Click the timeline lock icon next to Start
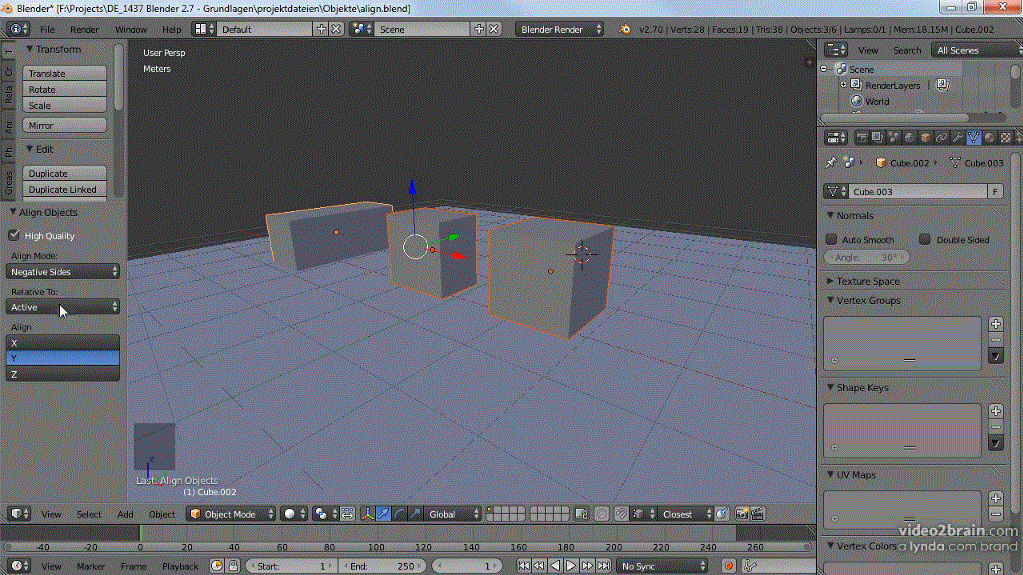 [x=233, y=566]
